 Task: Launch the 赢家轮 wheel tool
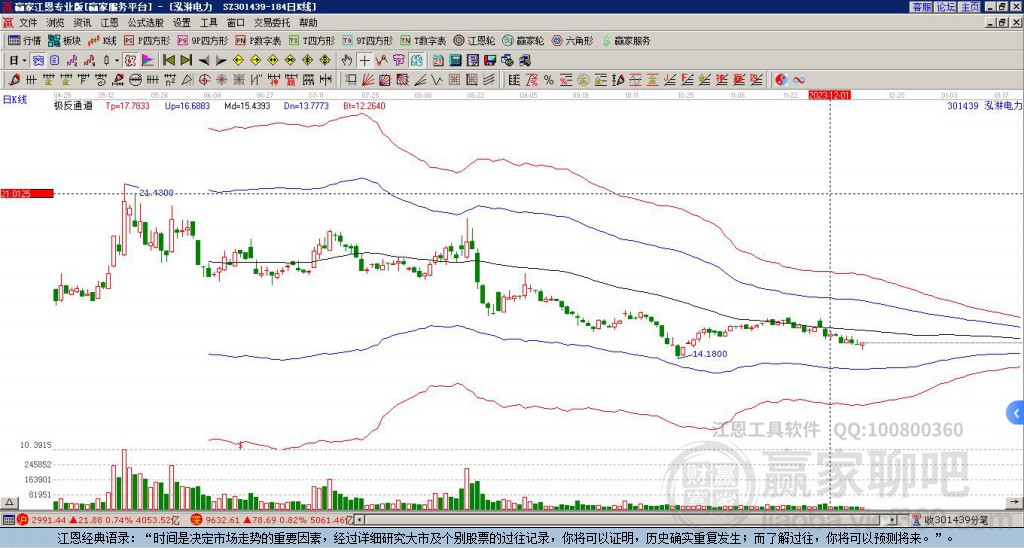click(523, 40)
